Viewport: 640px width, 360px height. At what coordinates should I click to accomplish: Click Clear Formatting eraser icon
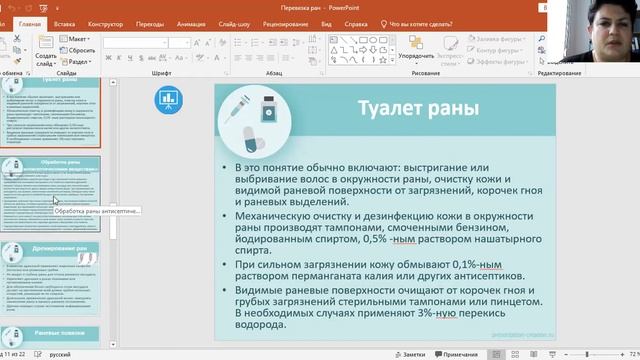[x=222, y=43]
